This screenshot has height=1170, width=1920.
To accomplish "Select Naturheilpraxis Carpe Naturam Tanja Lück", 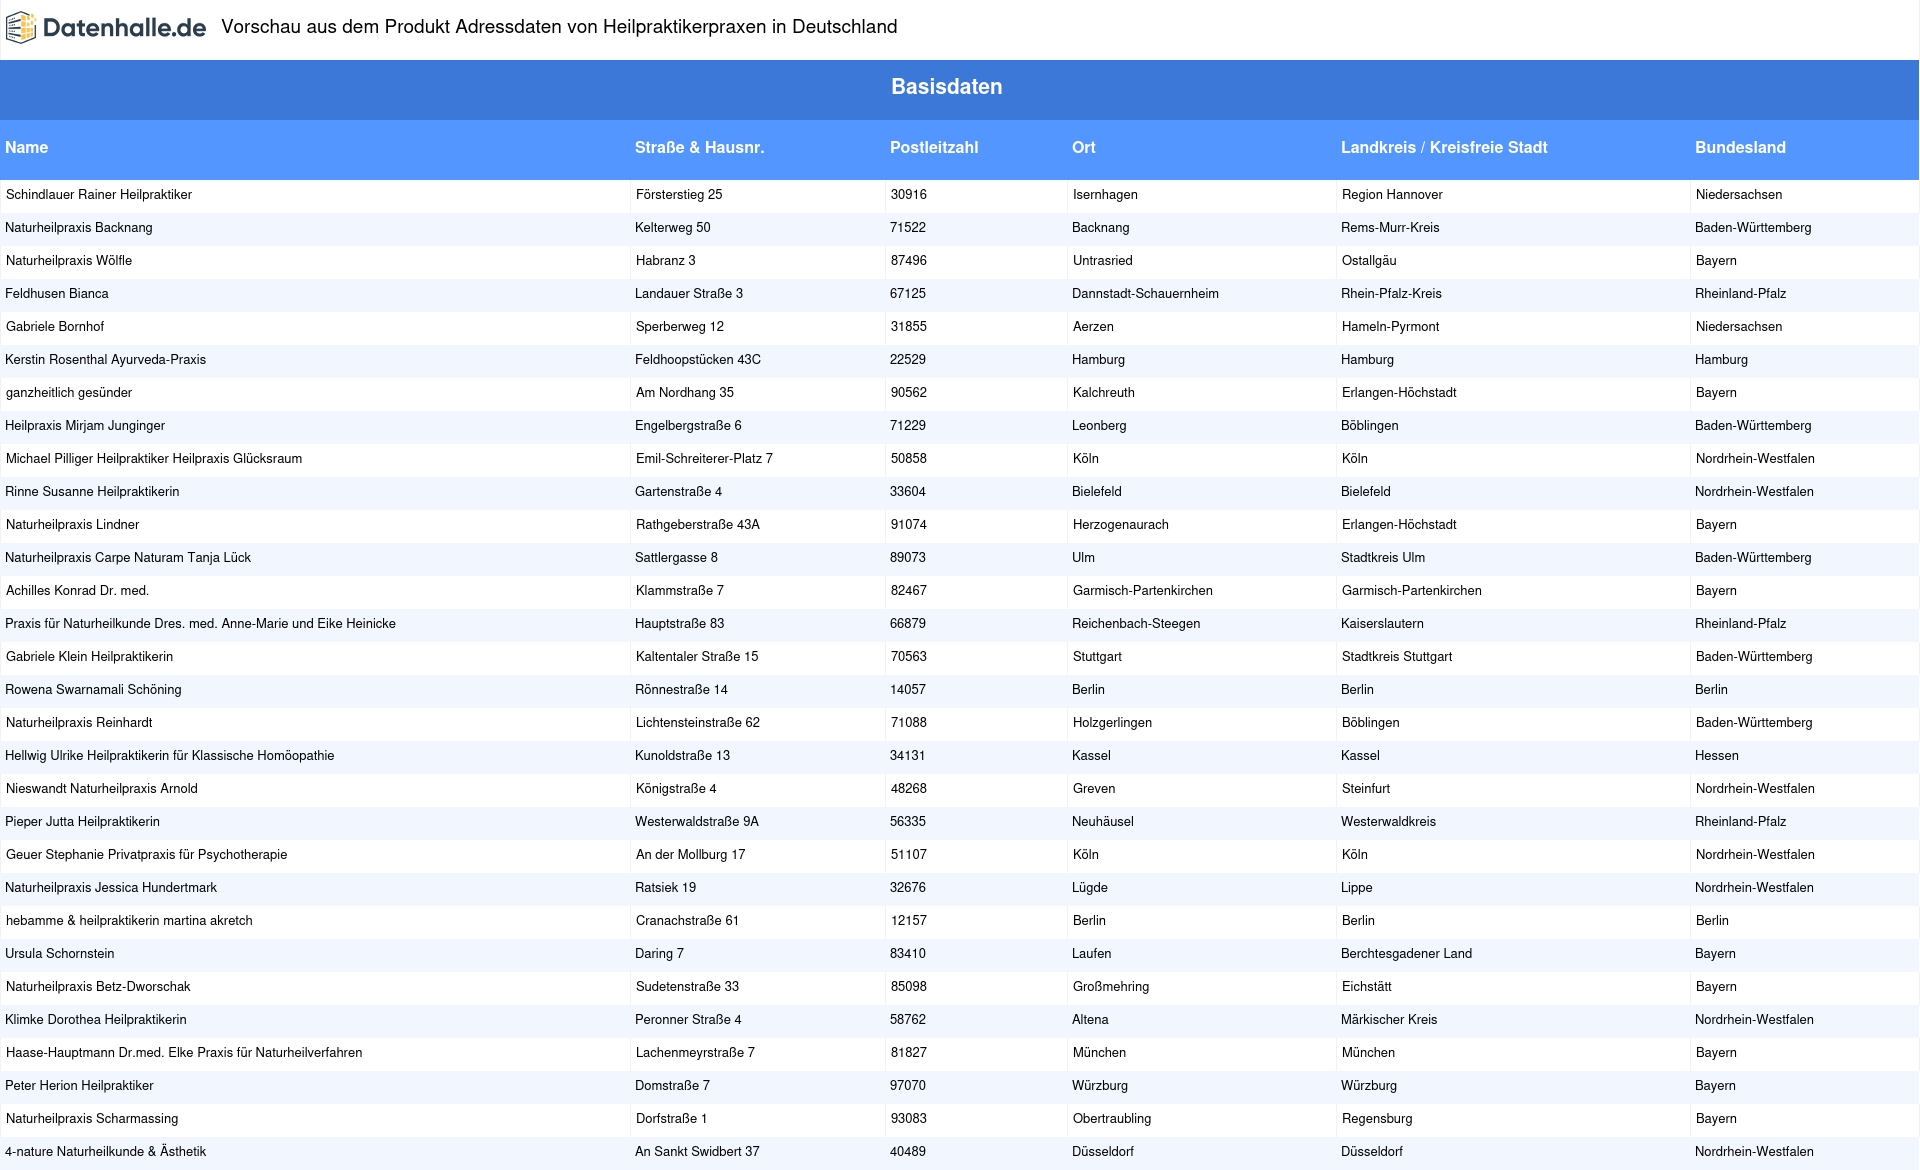I will 128,558.
